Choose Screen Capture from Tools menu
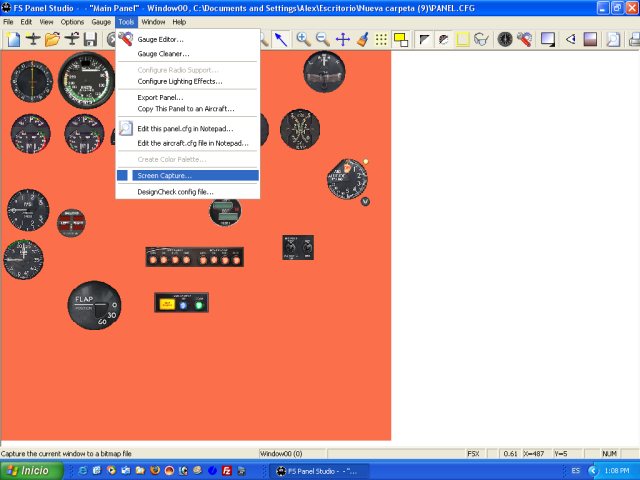The height and width of the screenshot is (480, 640). click(x=165, y=176)
